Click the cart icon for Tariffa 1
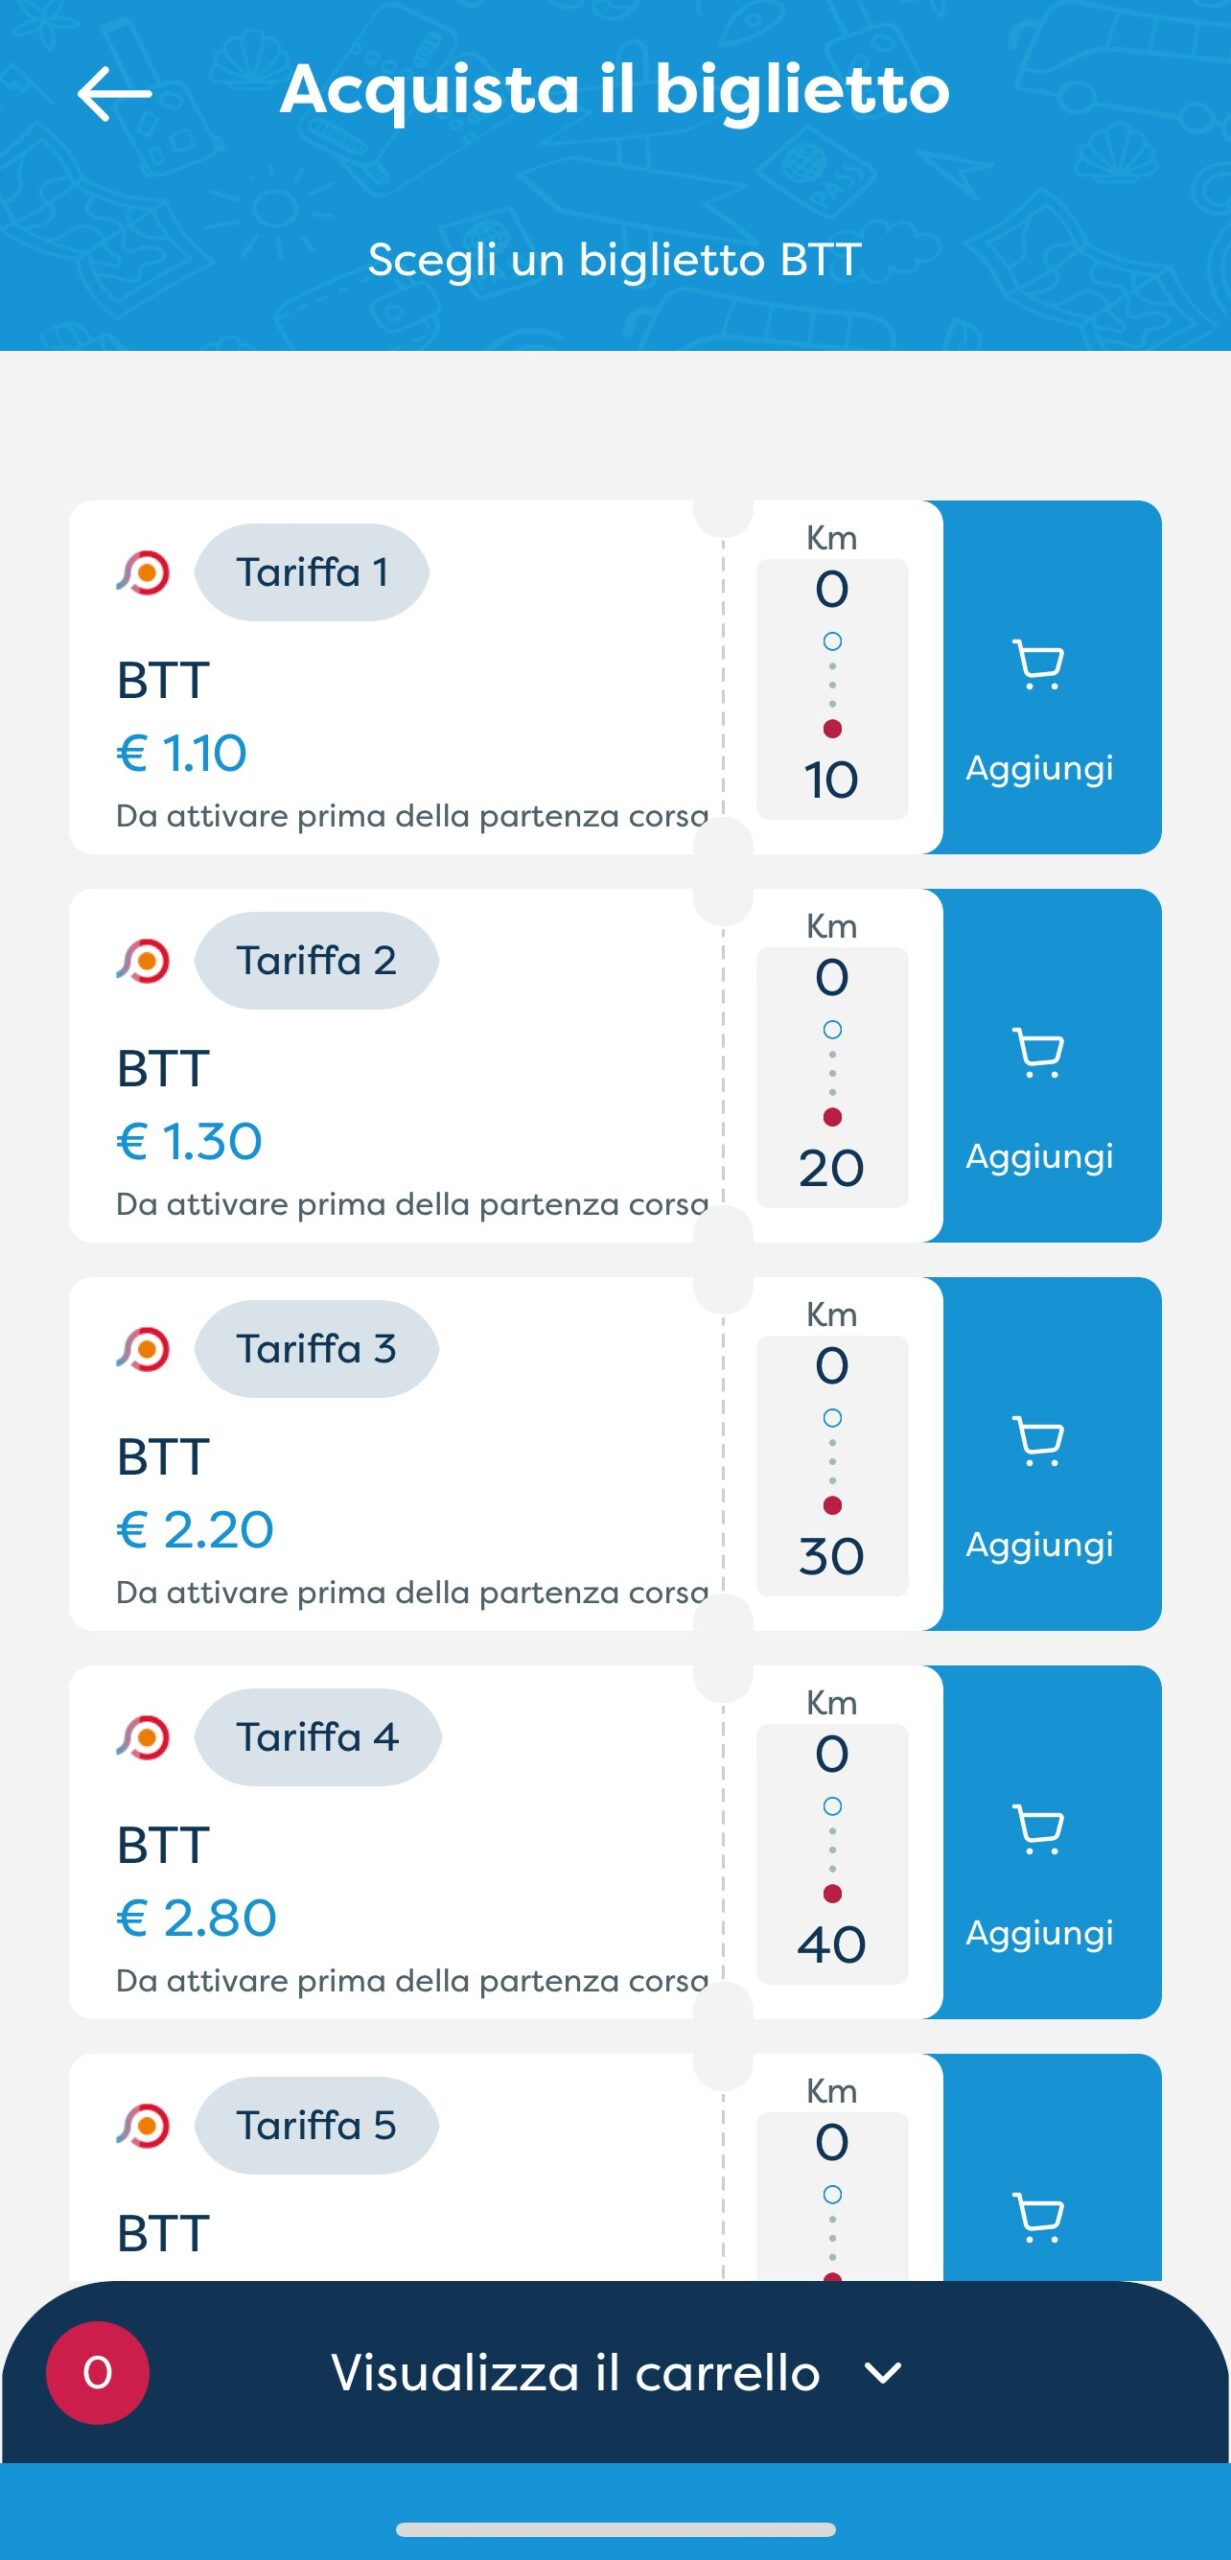 [x=1038, y=664]
